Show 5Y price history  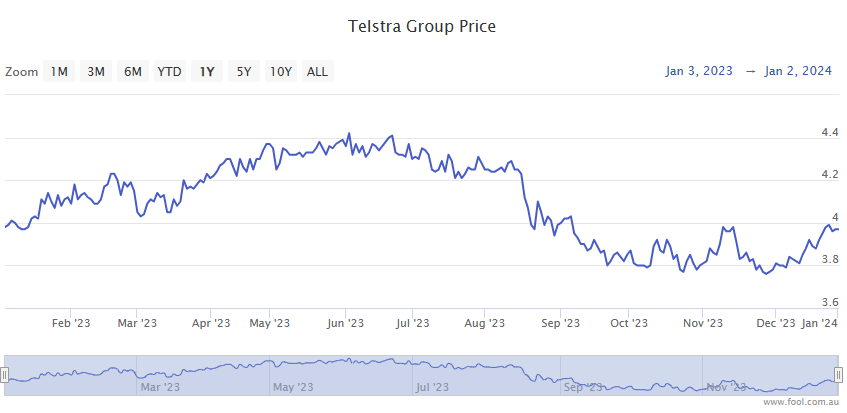click(x=244, y=71)
